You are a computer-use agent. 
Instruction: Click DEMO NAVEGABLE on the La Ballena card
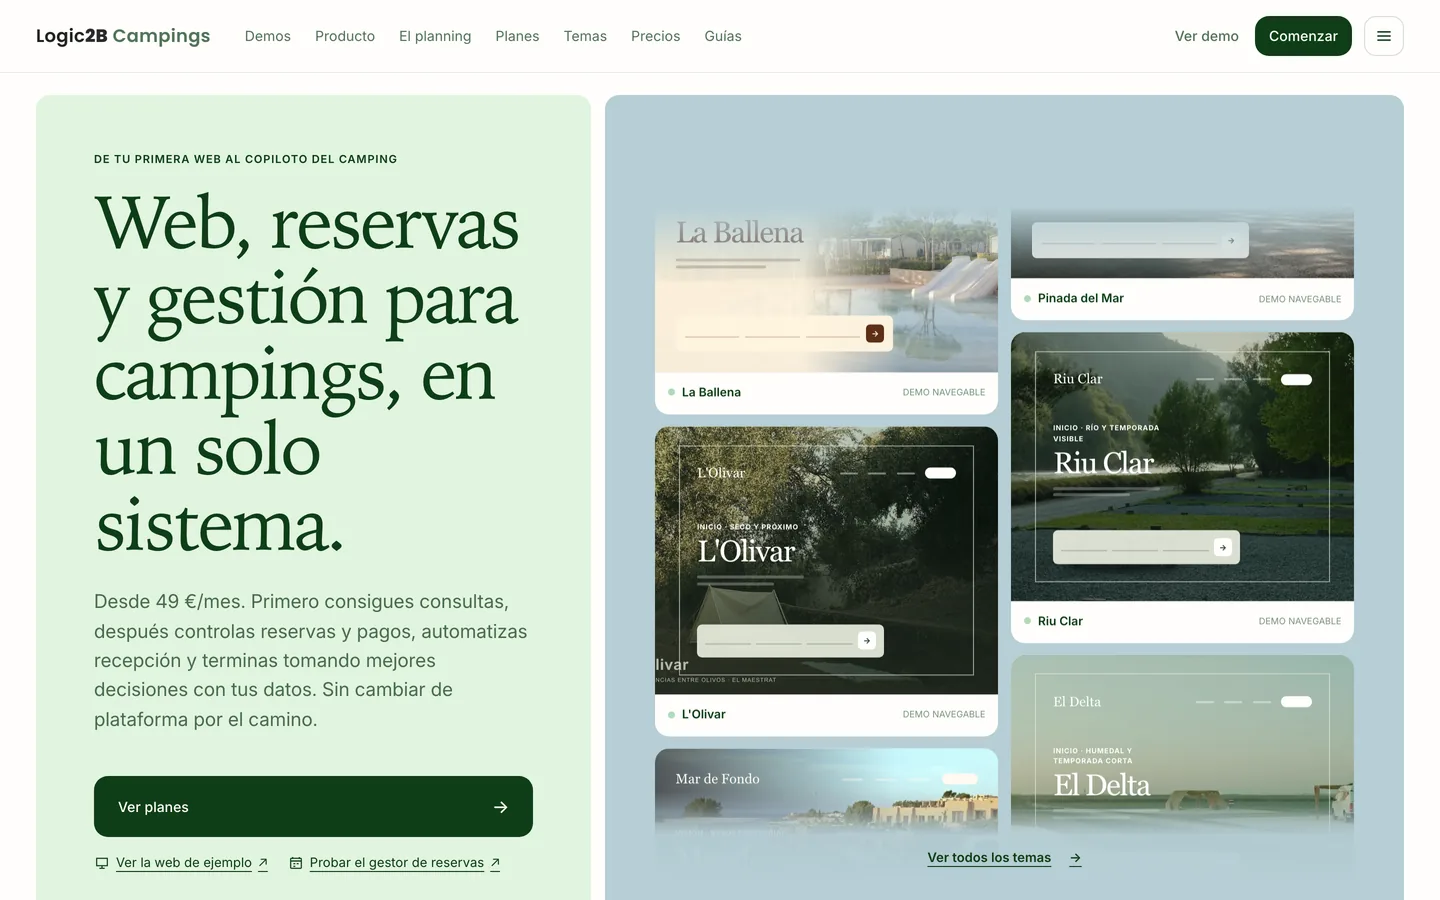pos(944,392)
